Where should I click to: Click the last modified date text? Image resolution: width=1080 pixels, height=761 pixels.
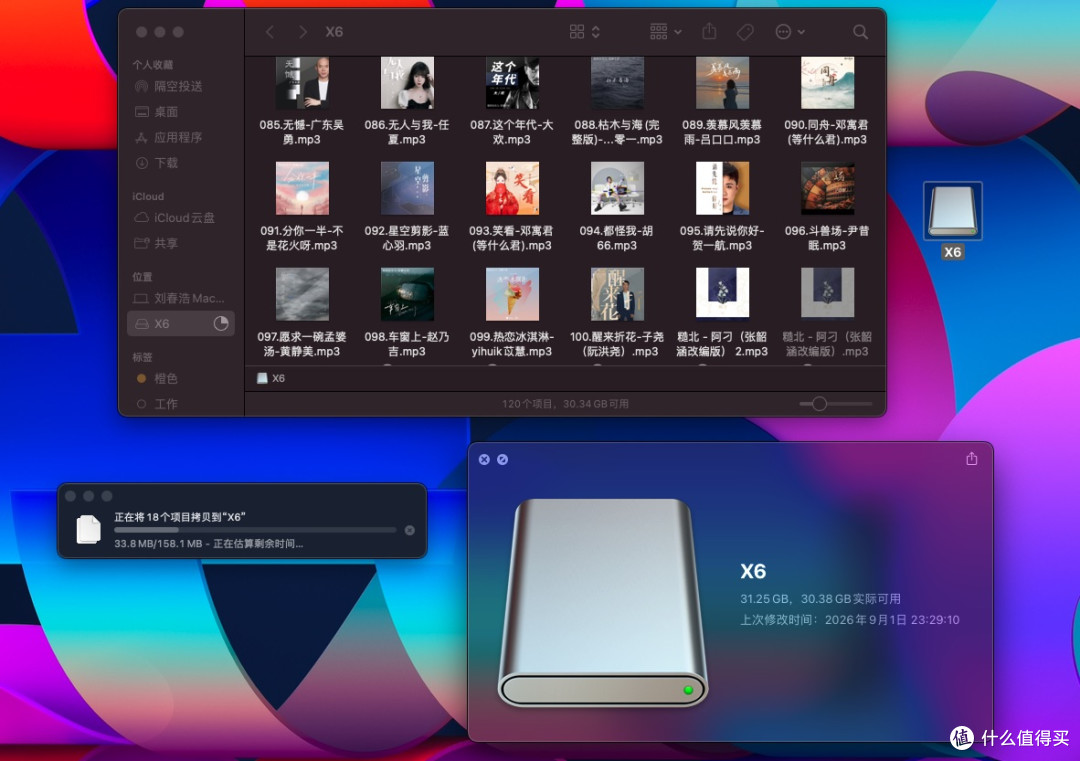[849, 620]
